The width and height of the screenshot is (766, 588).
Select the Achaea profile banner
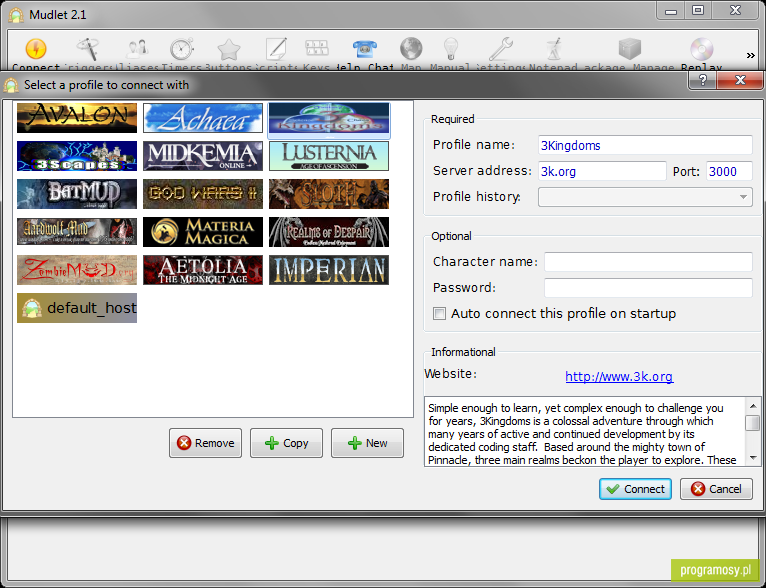click(203, 118)
